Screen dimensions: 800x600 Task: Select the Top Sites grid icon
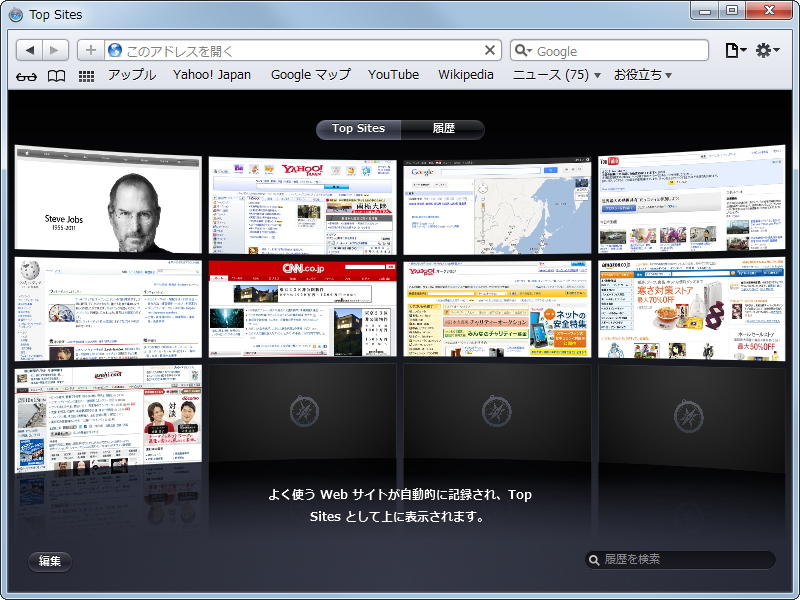[86, 75]
